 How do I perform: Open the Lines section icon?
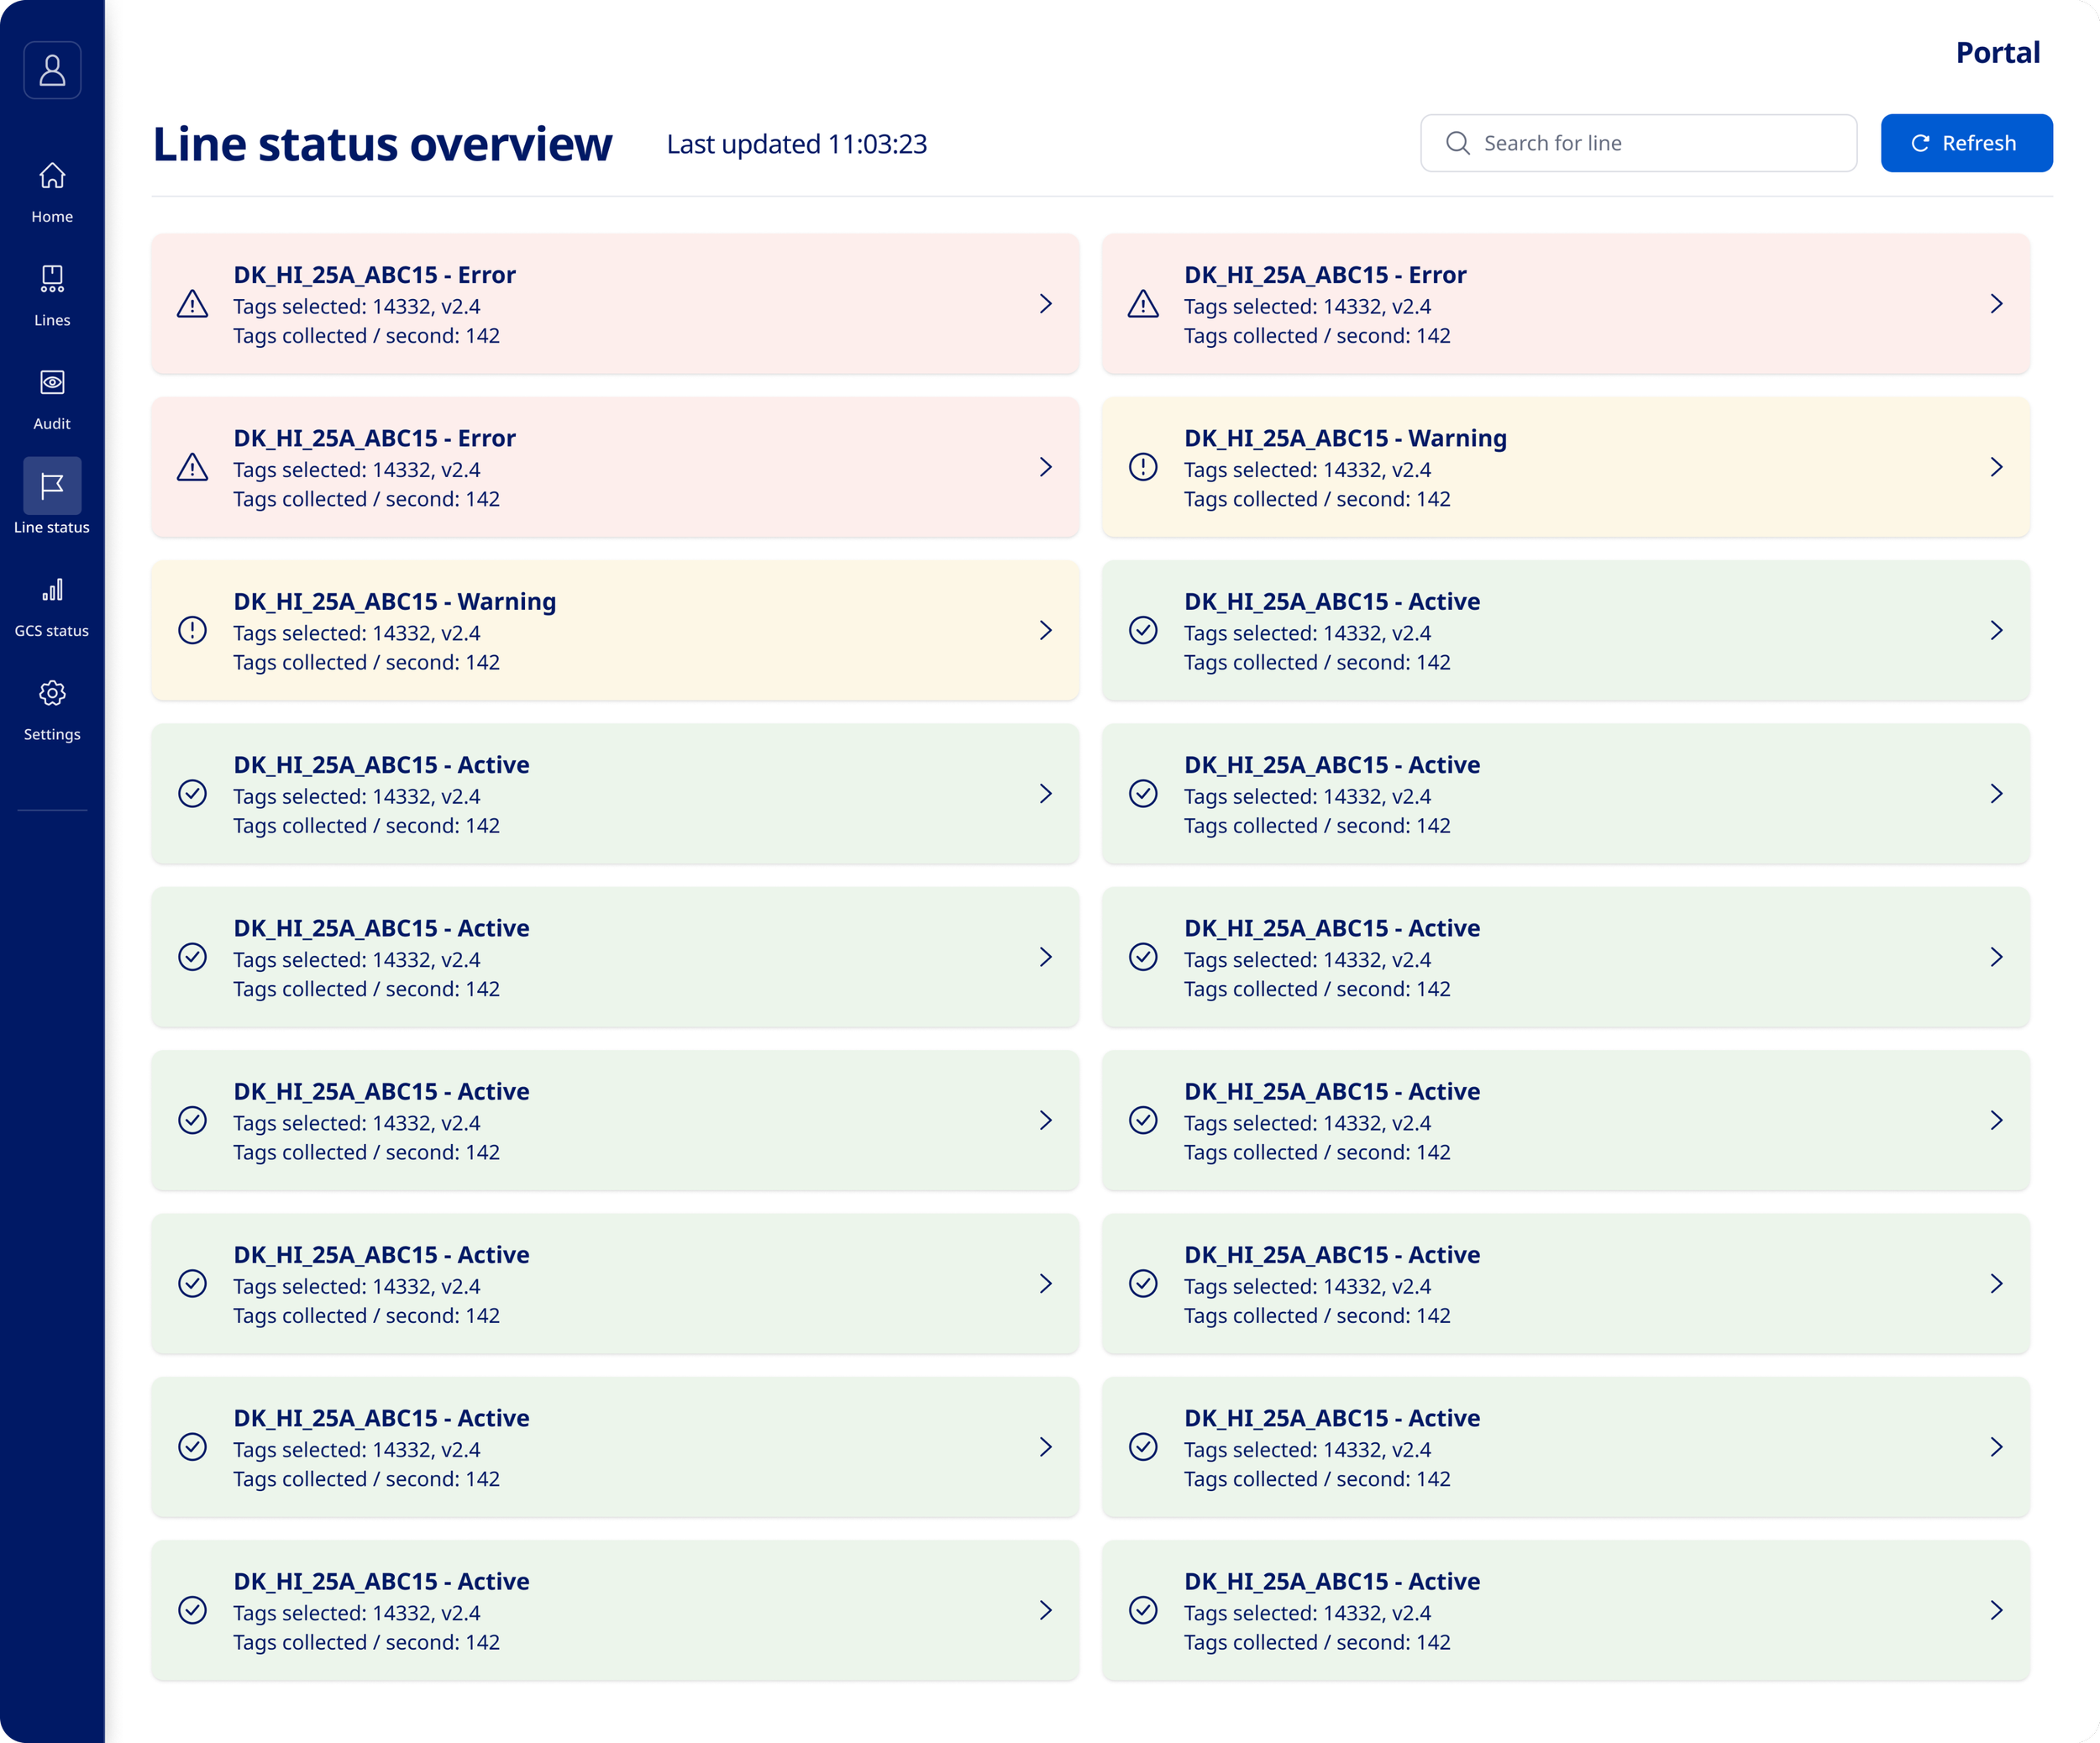point(52,279)
